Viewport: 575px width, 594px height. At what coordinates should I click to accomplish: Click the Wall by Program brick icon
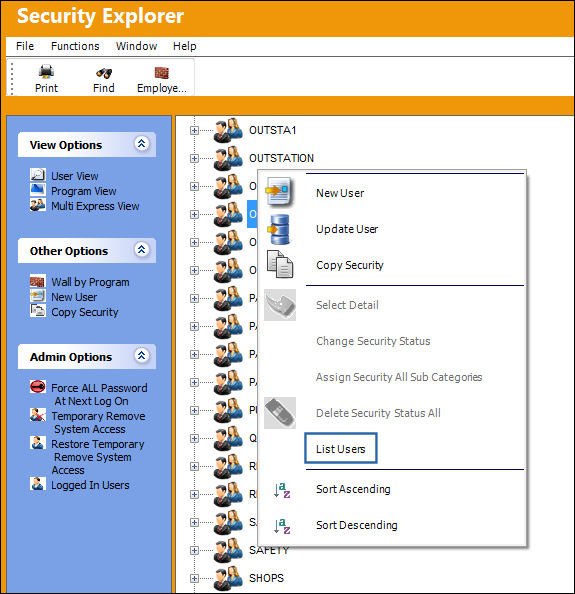38,281
